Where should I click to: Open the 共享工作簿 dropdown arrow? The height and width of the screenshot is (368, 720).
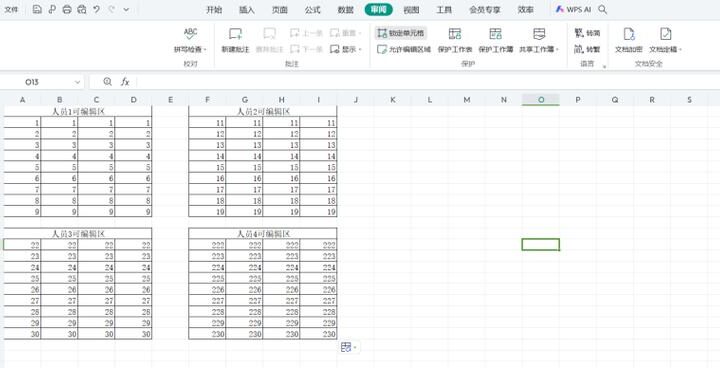tap(557, 50)
